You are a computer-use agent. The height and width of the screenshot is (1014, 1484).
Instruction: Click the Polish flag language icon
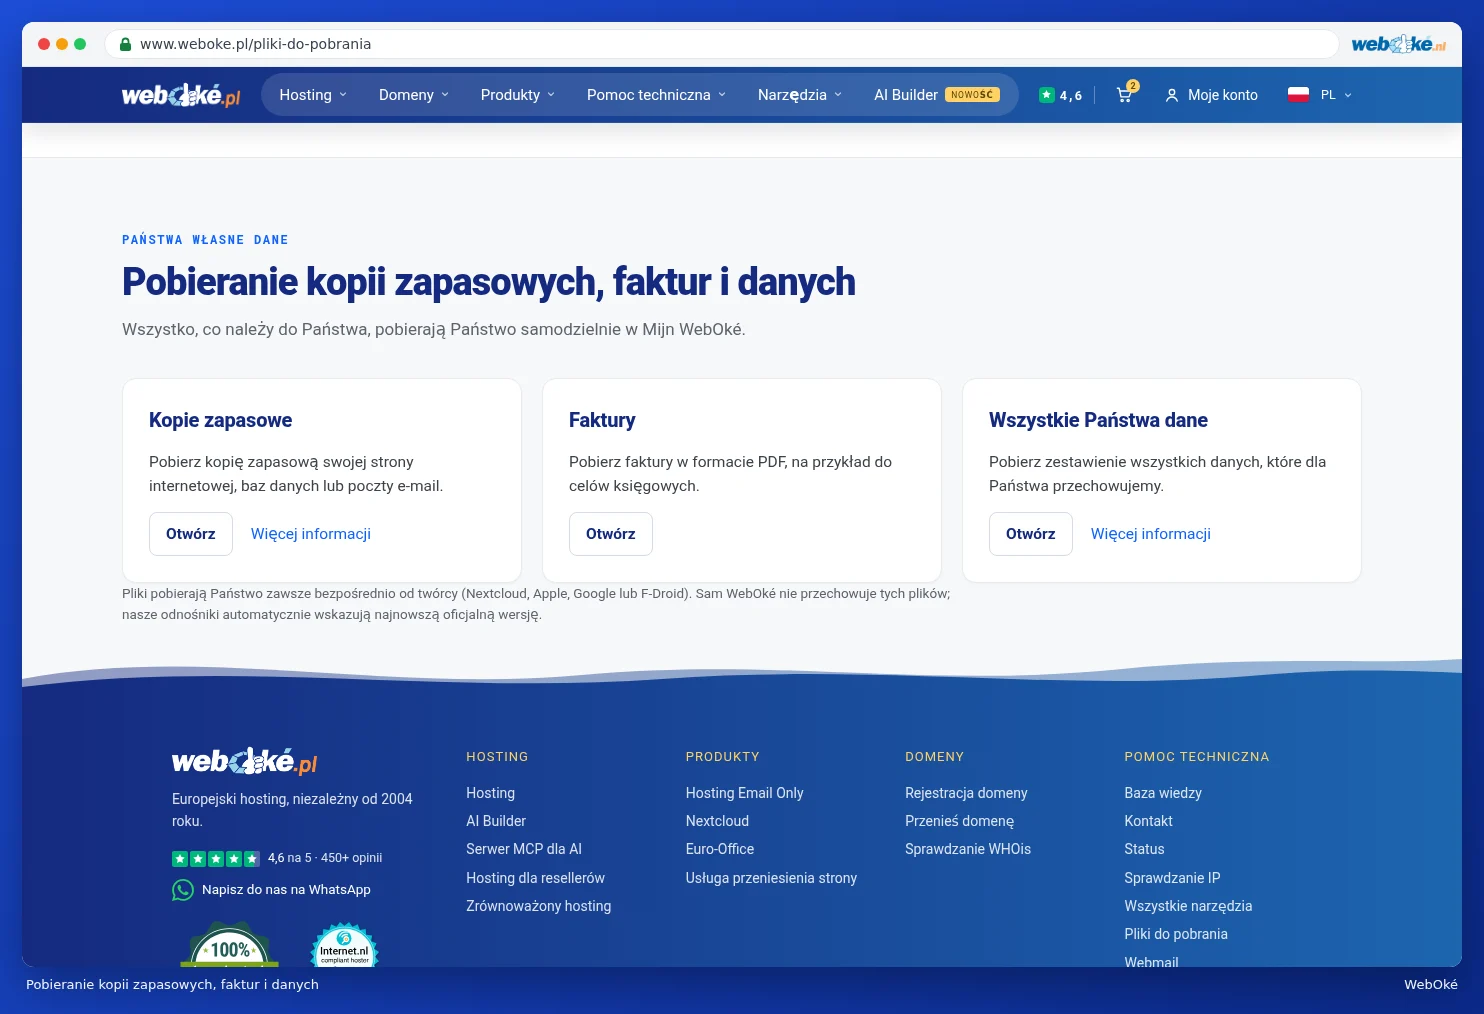pos(1298,95)
